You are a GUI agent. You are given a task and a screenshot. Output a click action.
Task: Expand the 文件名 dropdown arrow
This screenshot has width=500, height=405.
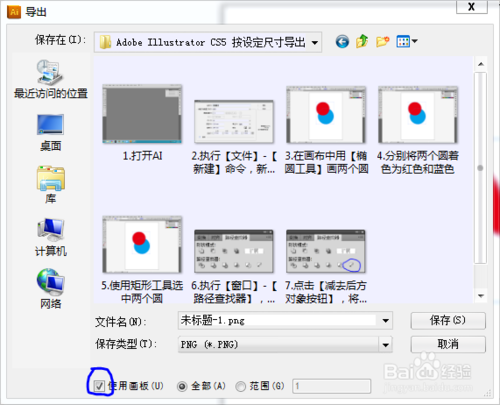[385, 321]
